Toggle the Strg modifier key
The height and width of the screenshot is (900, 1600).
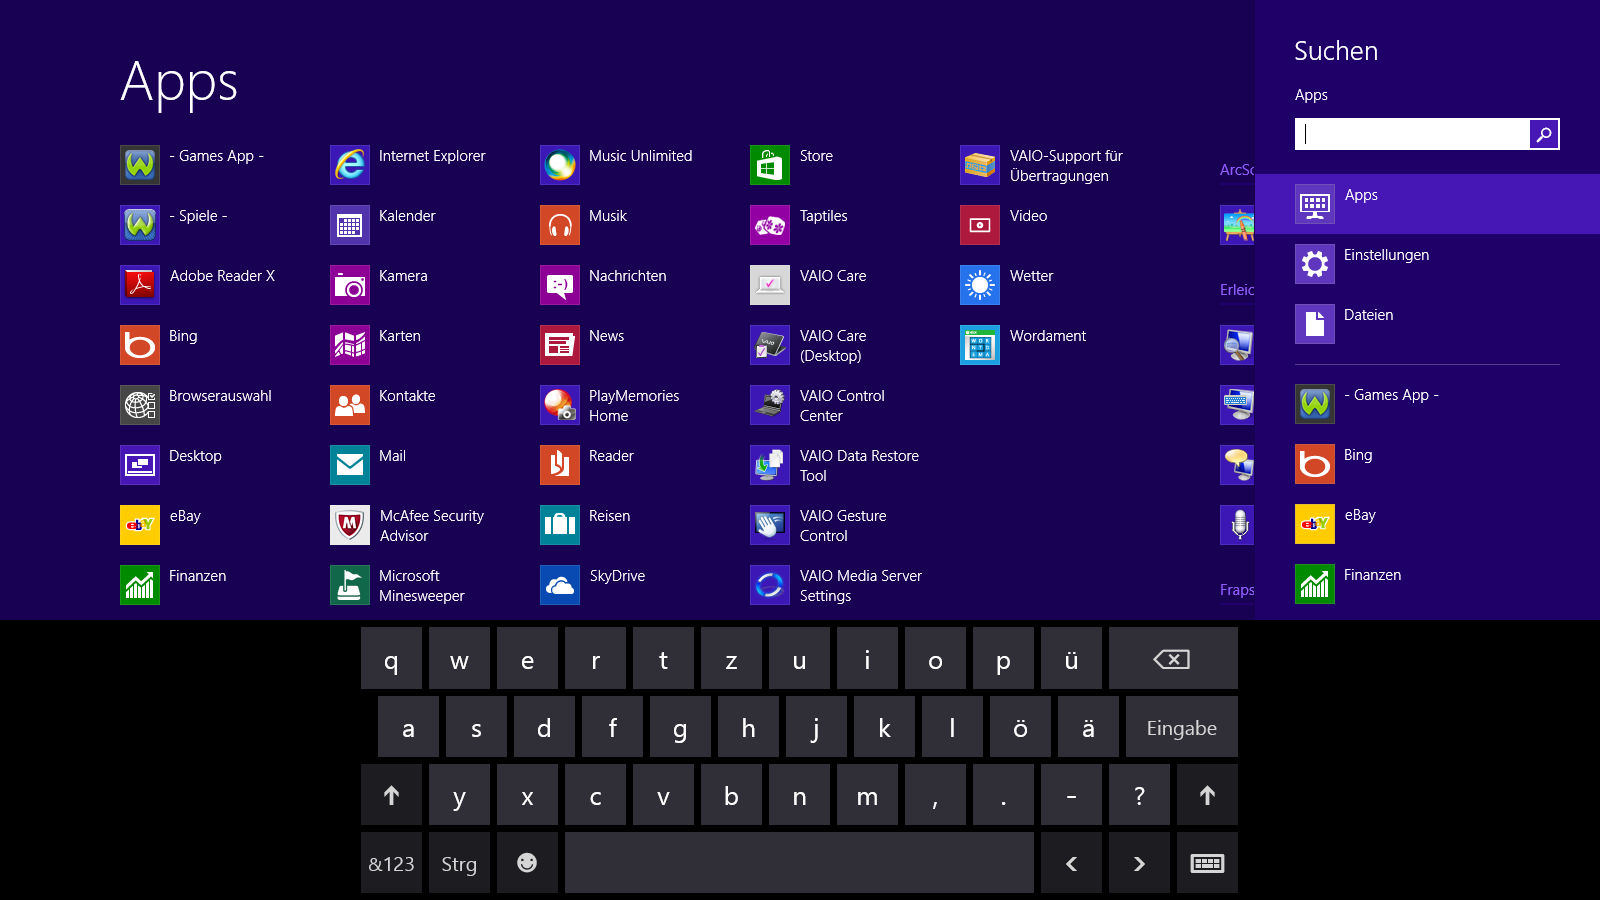(459, 863)
